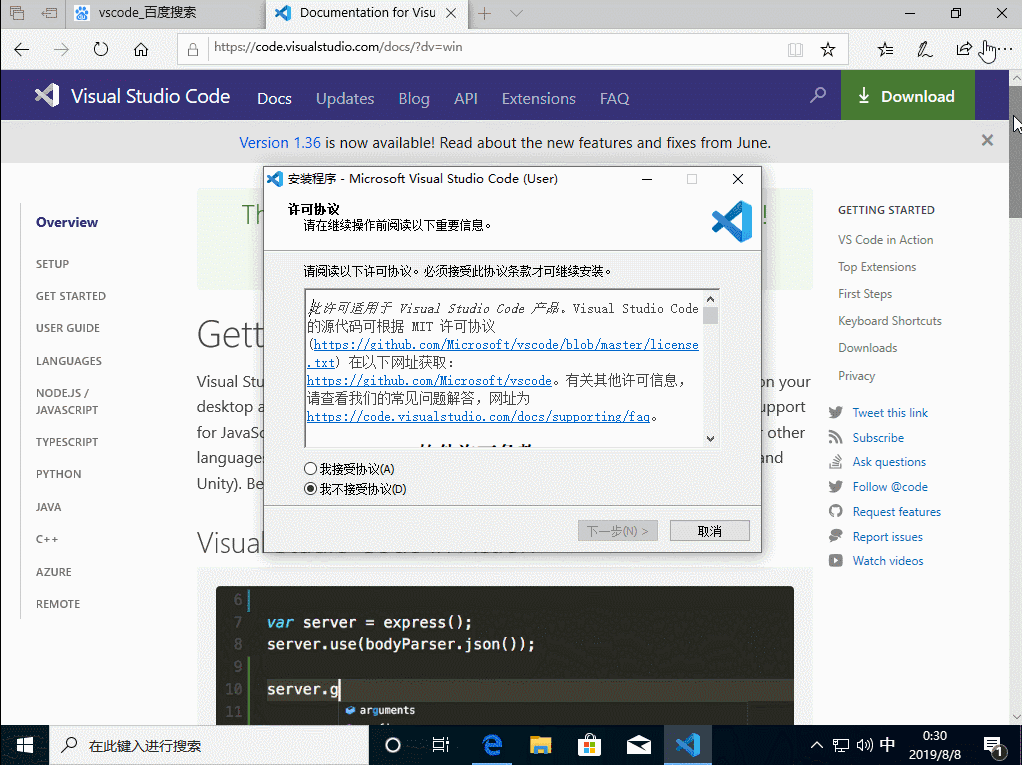Viewport: 1022px width, 765px height.
Task: Open Mail app from the taskbar
Action: (639, 745)
